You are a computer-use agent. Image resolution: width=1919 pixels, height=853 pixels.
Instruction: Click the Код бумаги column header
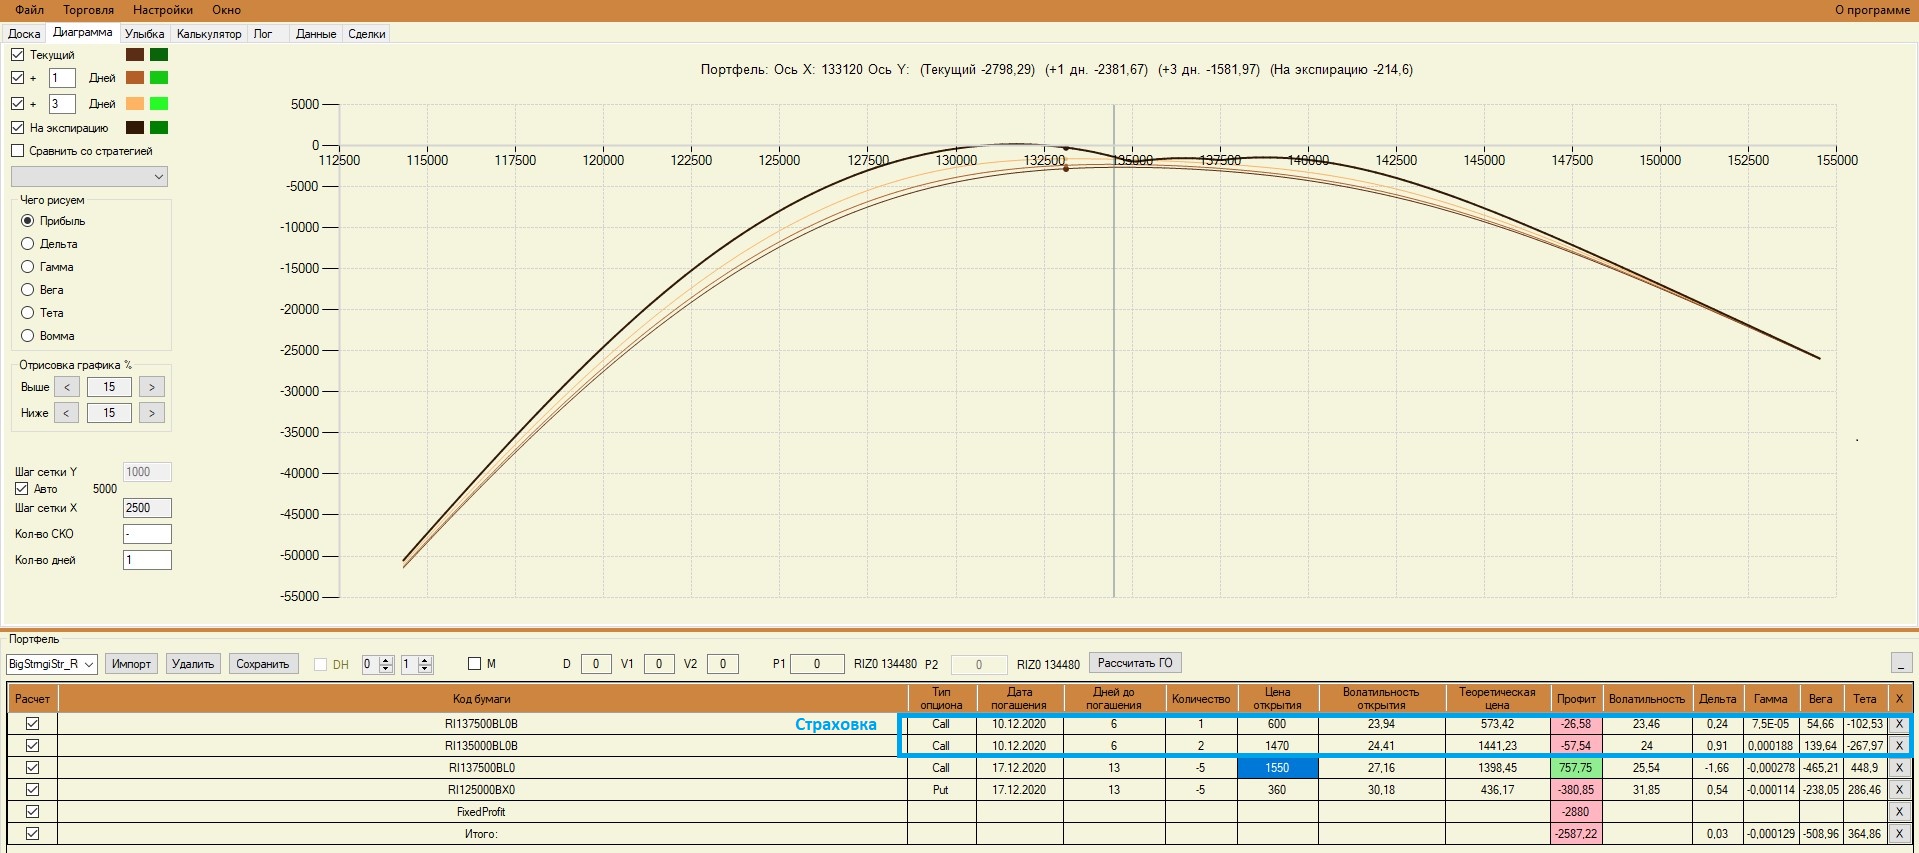pos(482,698)
